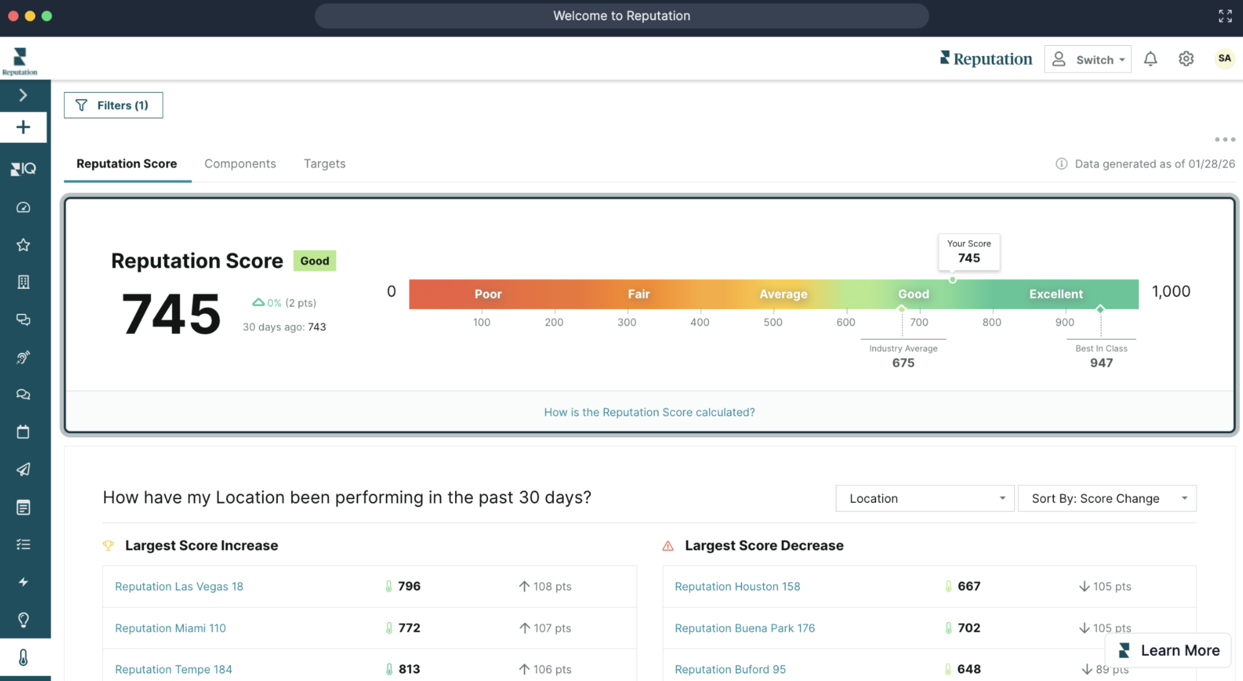The image size is (1243, 681).
Task: Click the Industry Average 675 value
Action: click(903, 363)
